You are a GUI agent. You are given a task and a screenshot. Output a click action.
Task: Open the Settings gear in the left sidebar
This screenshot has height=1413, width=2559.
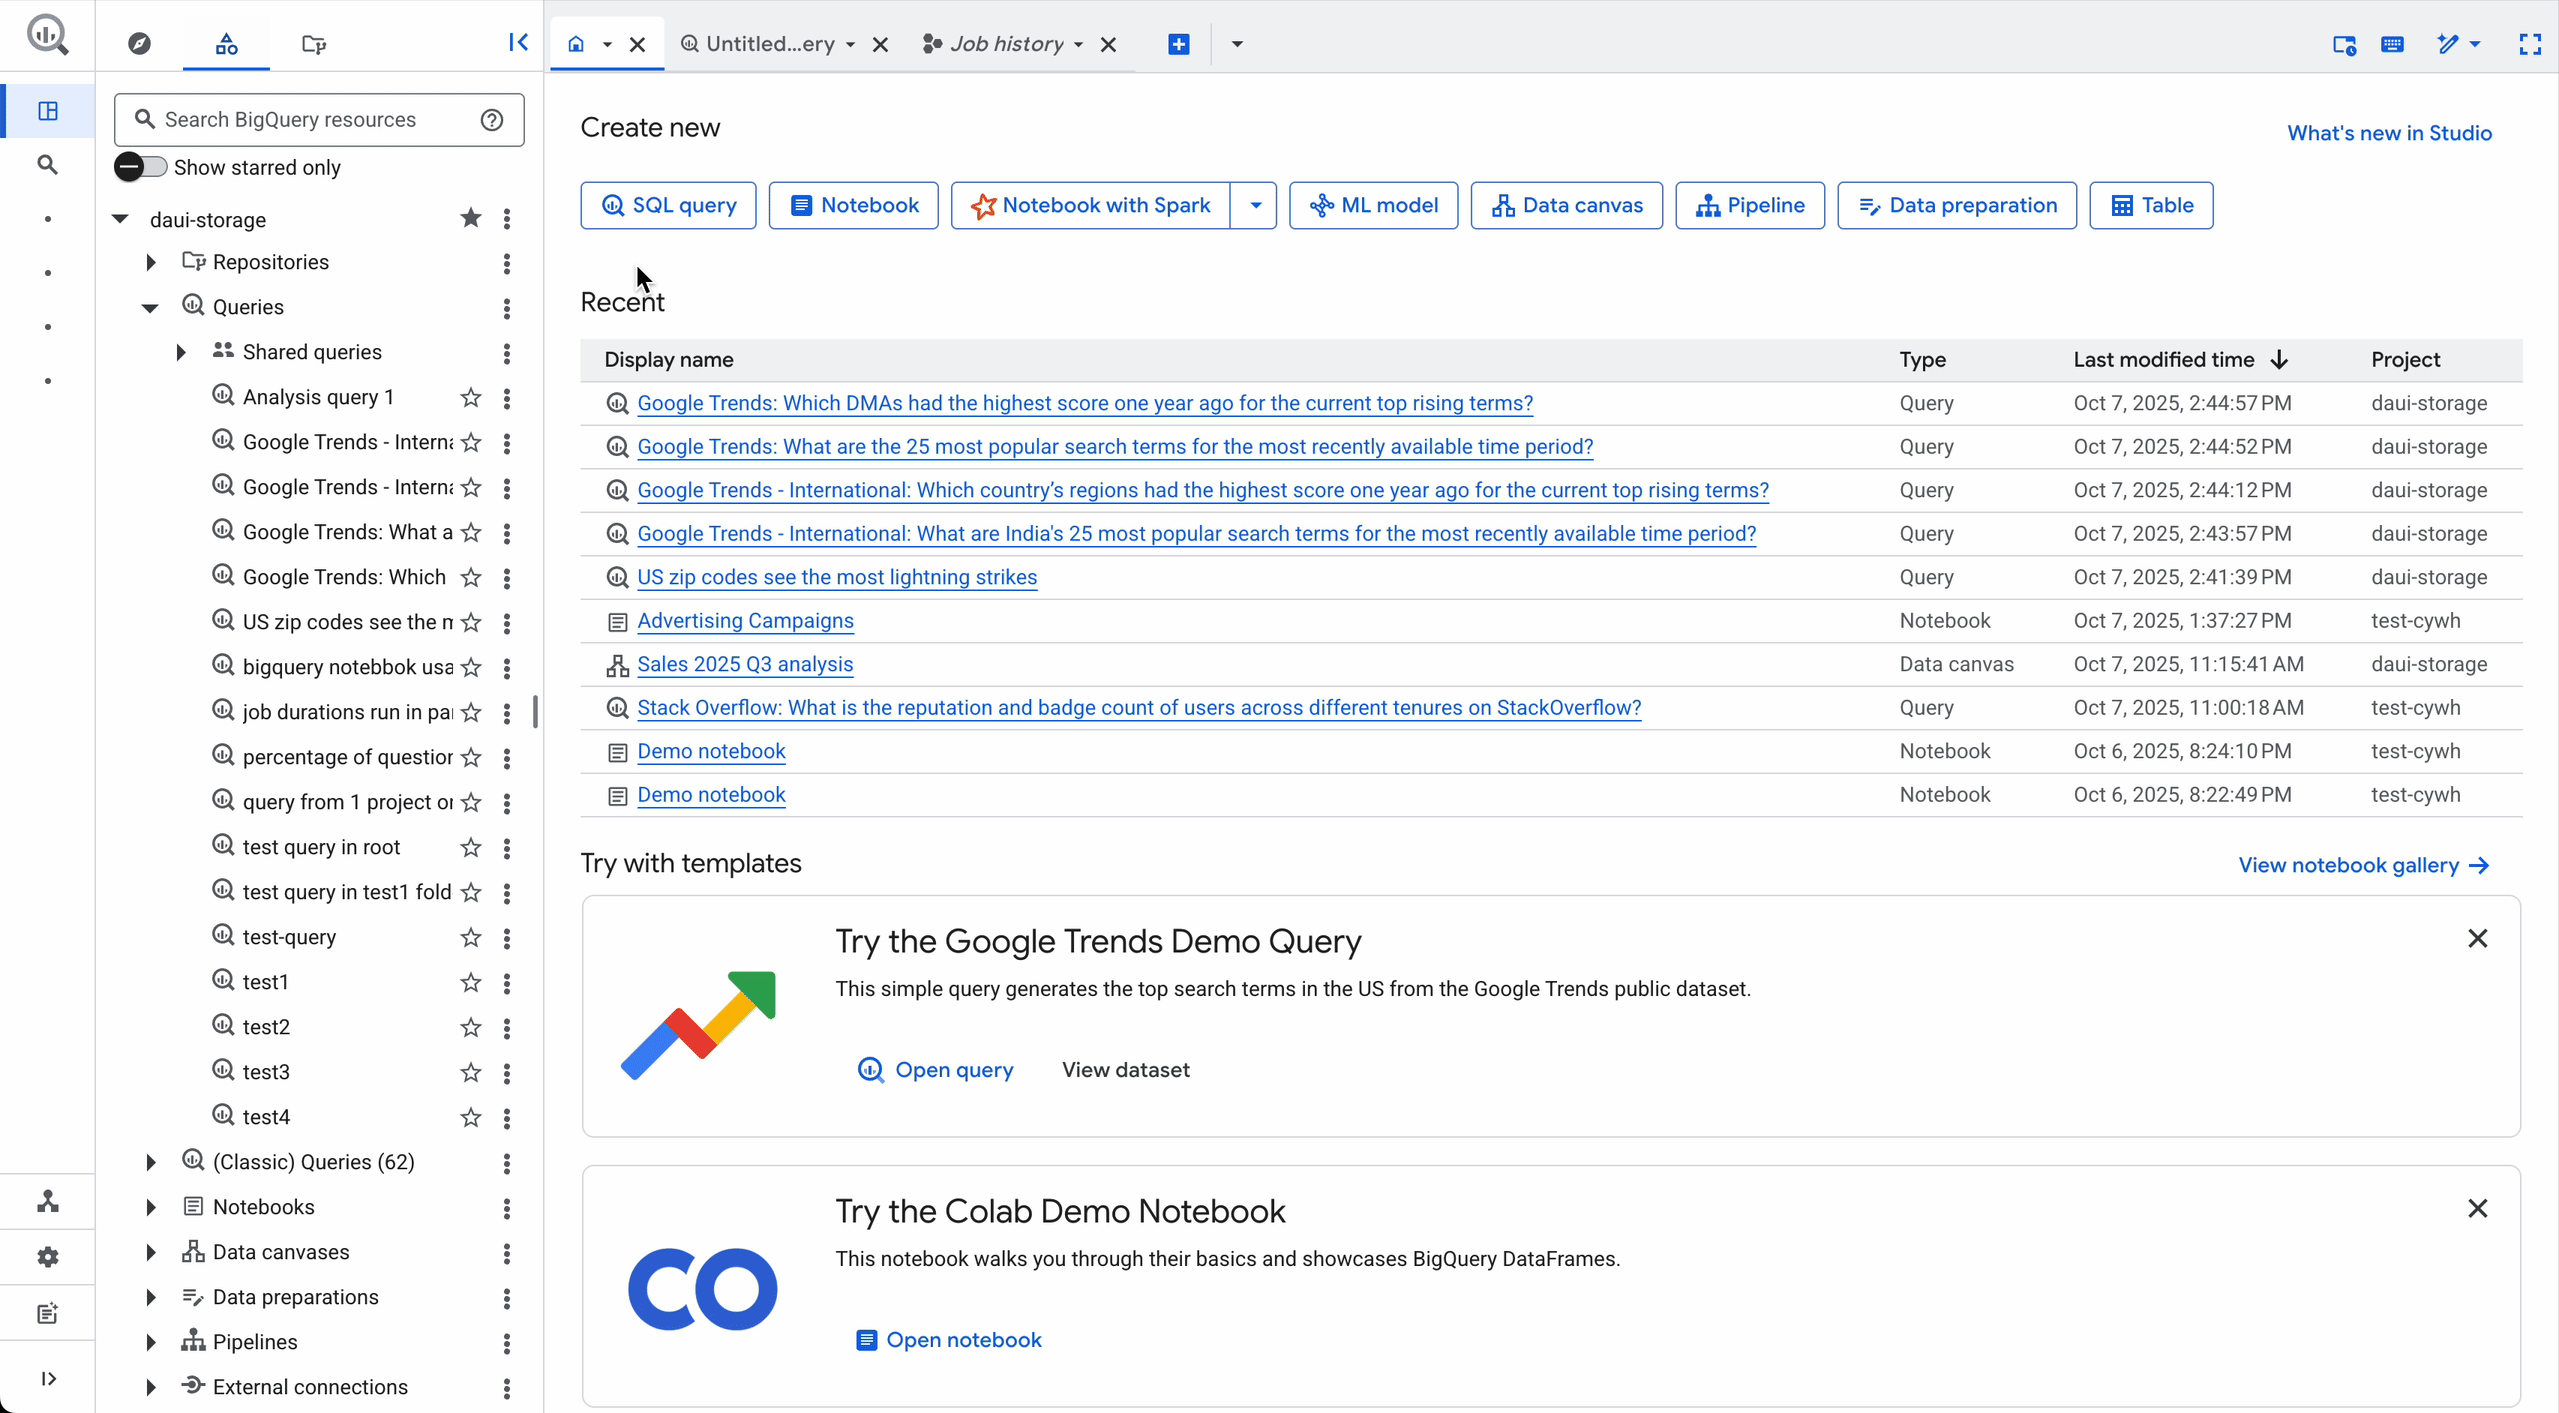tap(47, 1257)
